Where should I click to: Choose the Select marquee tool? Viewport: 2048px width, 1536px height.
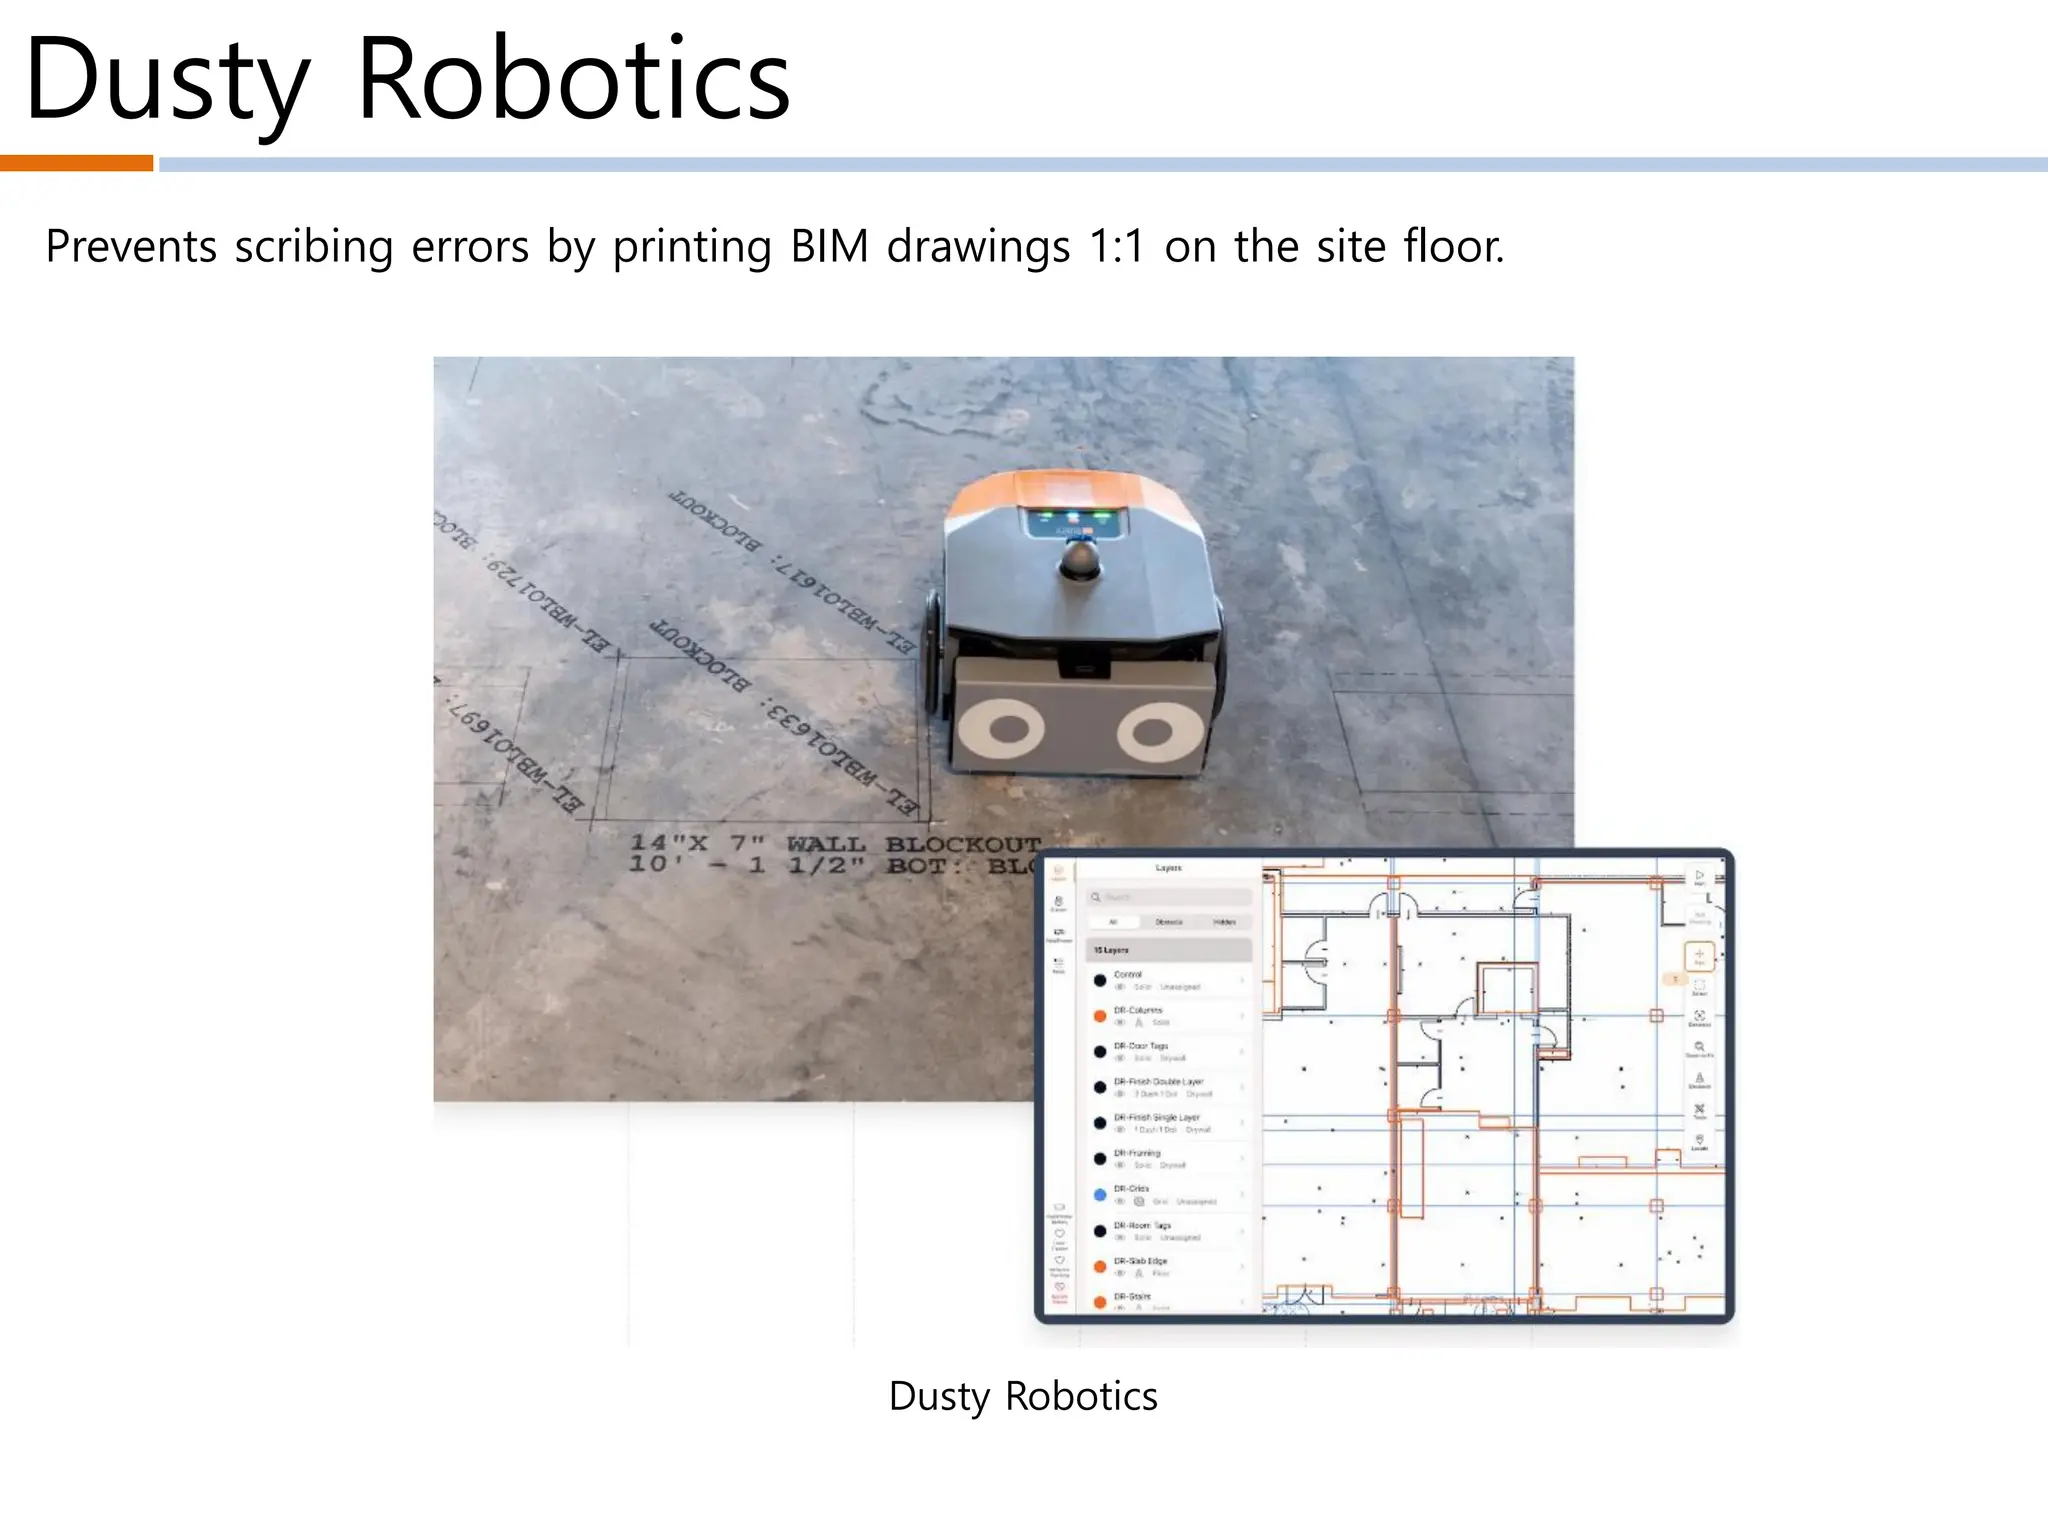point(1699,988)
